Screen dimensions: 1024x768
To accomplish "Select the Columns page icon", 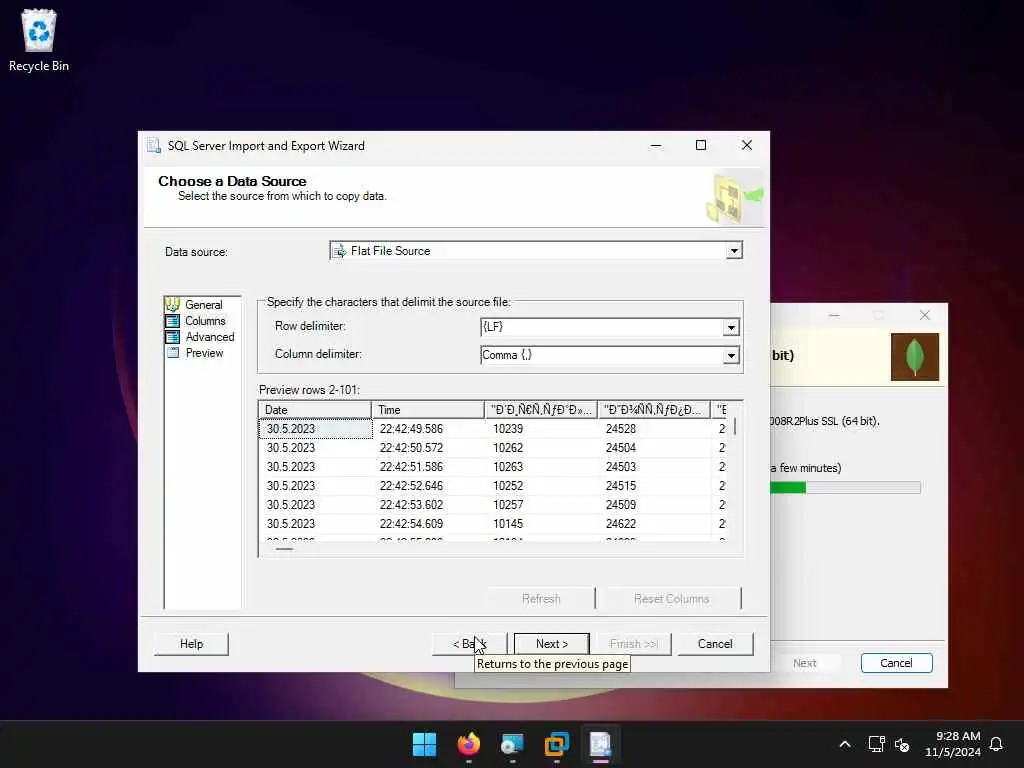I will (x=172, y=321).
